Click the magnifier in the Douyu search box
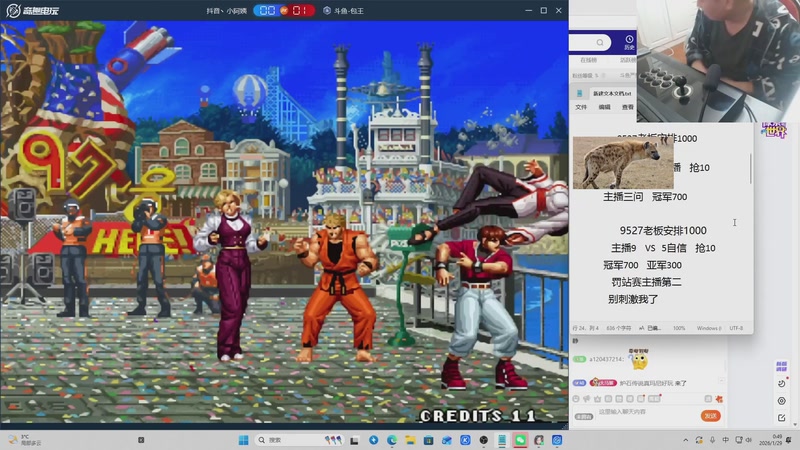The width and height of the screenshot is (800, 450). (x=600, y=42)
